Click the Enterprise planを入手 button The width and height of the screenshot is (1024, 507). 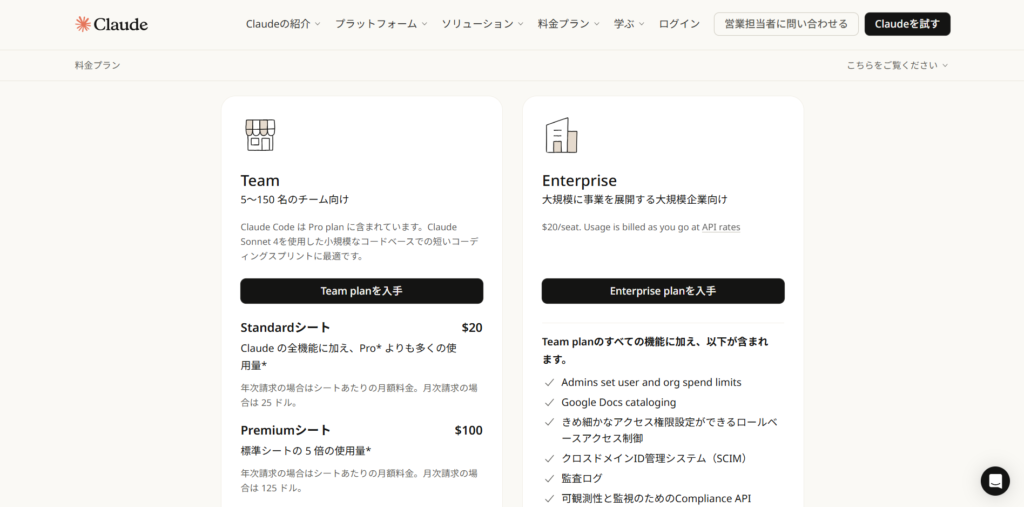click(663, 291)
